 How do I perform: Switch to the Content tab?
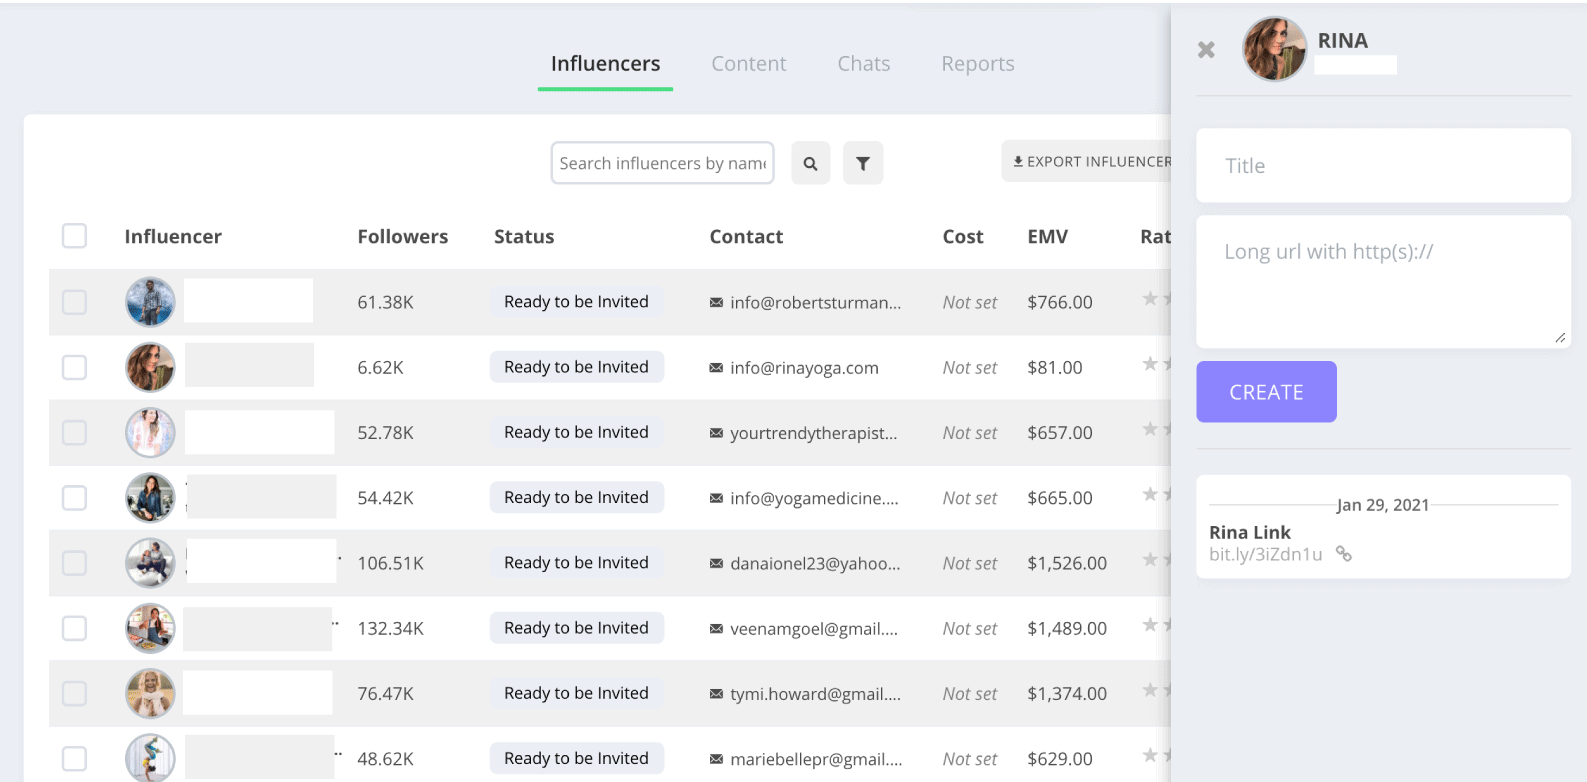748,64
